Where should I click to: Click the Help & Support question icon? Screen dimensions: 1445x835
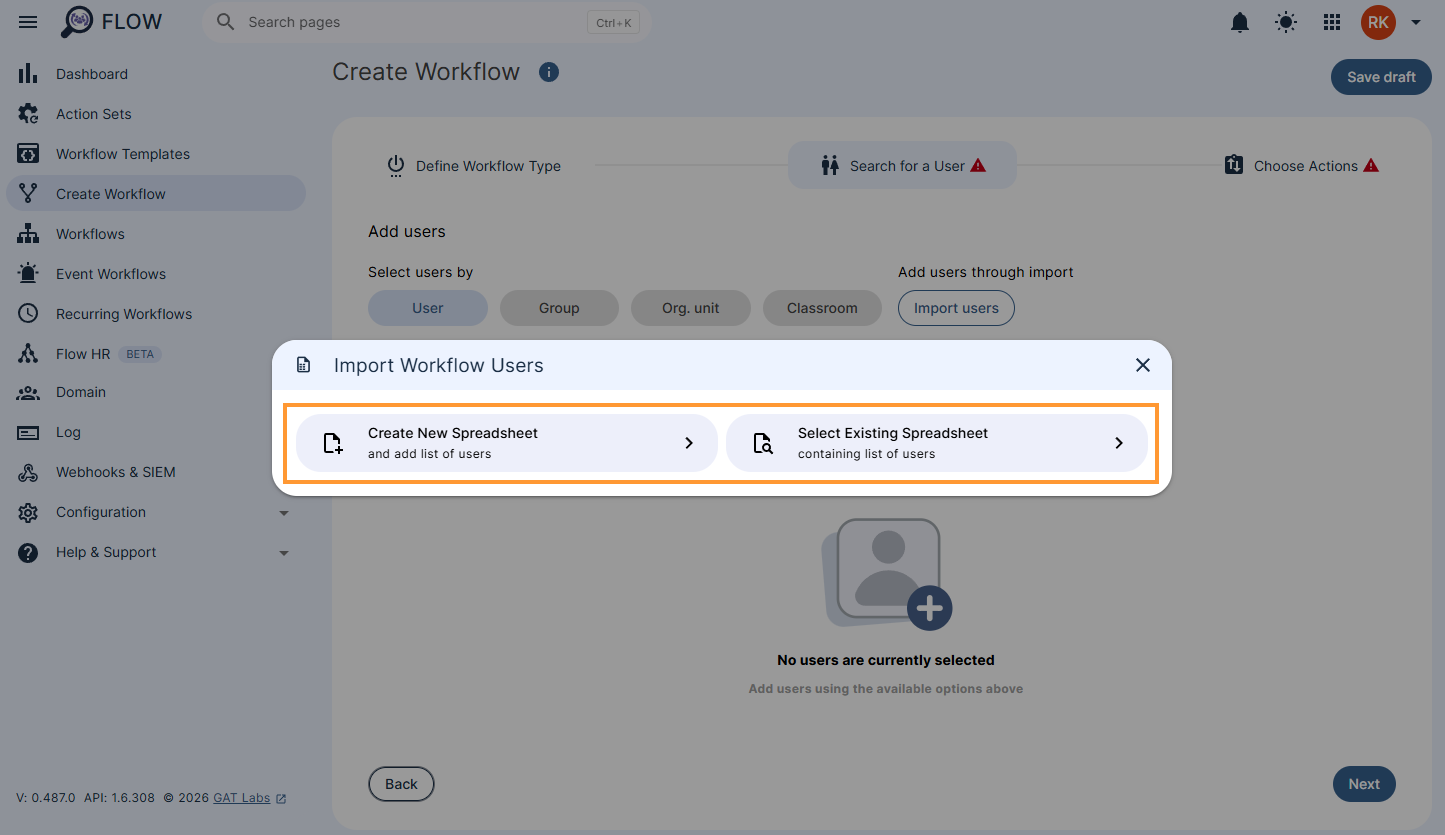click(28, 552)
